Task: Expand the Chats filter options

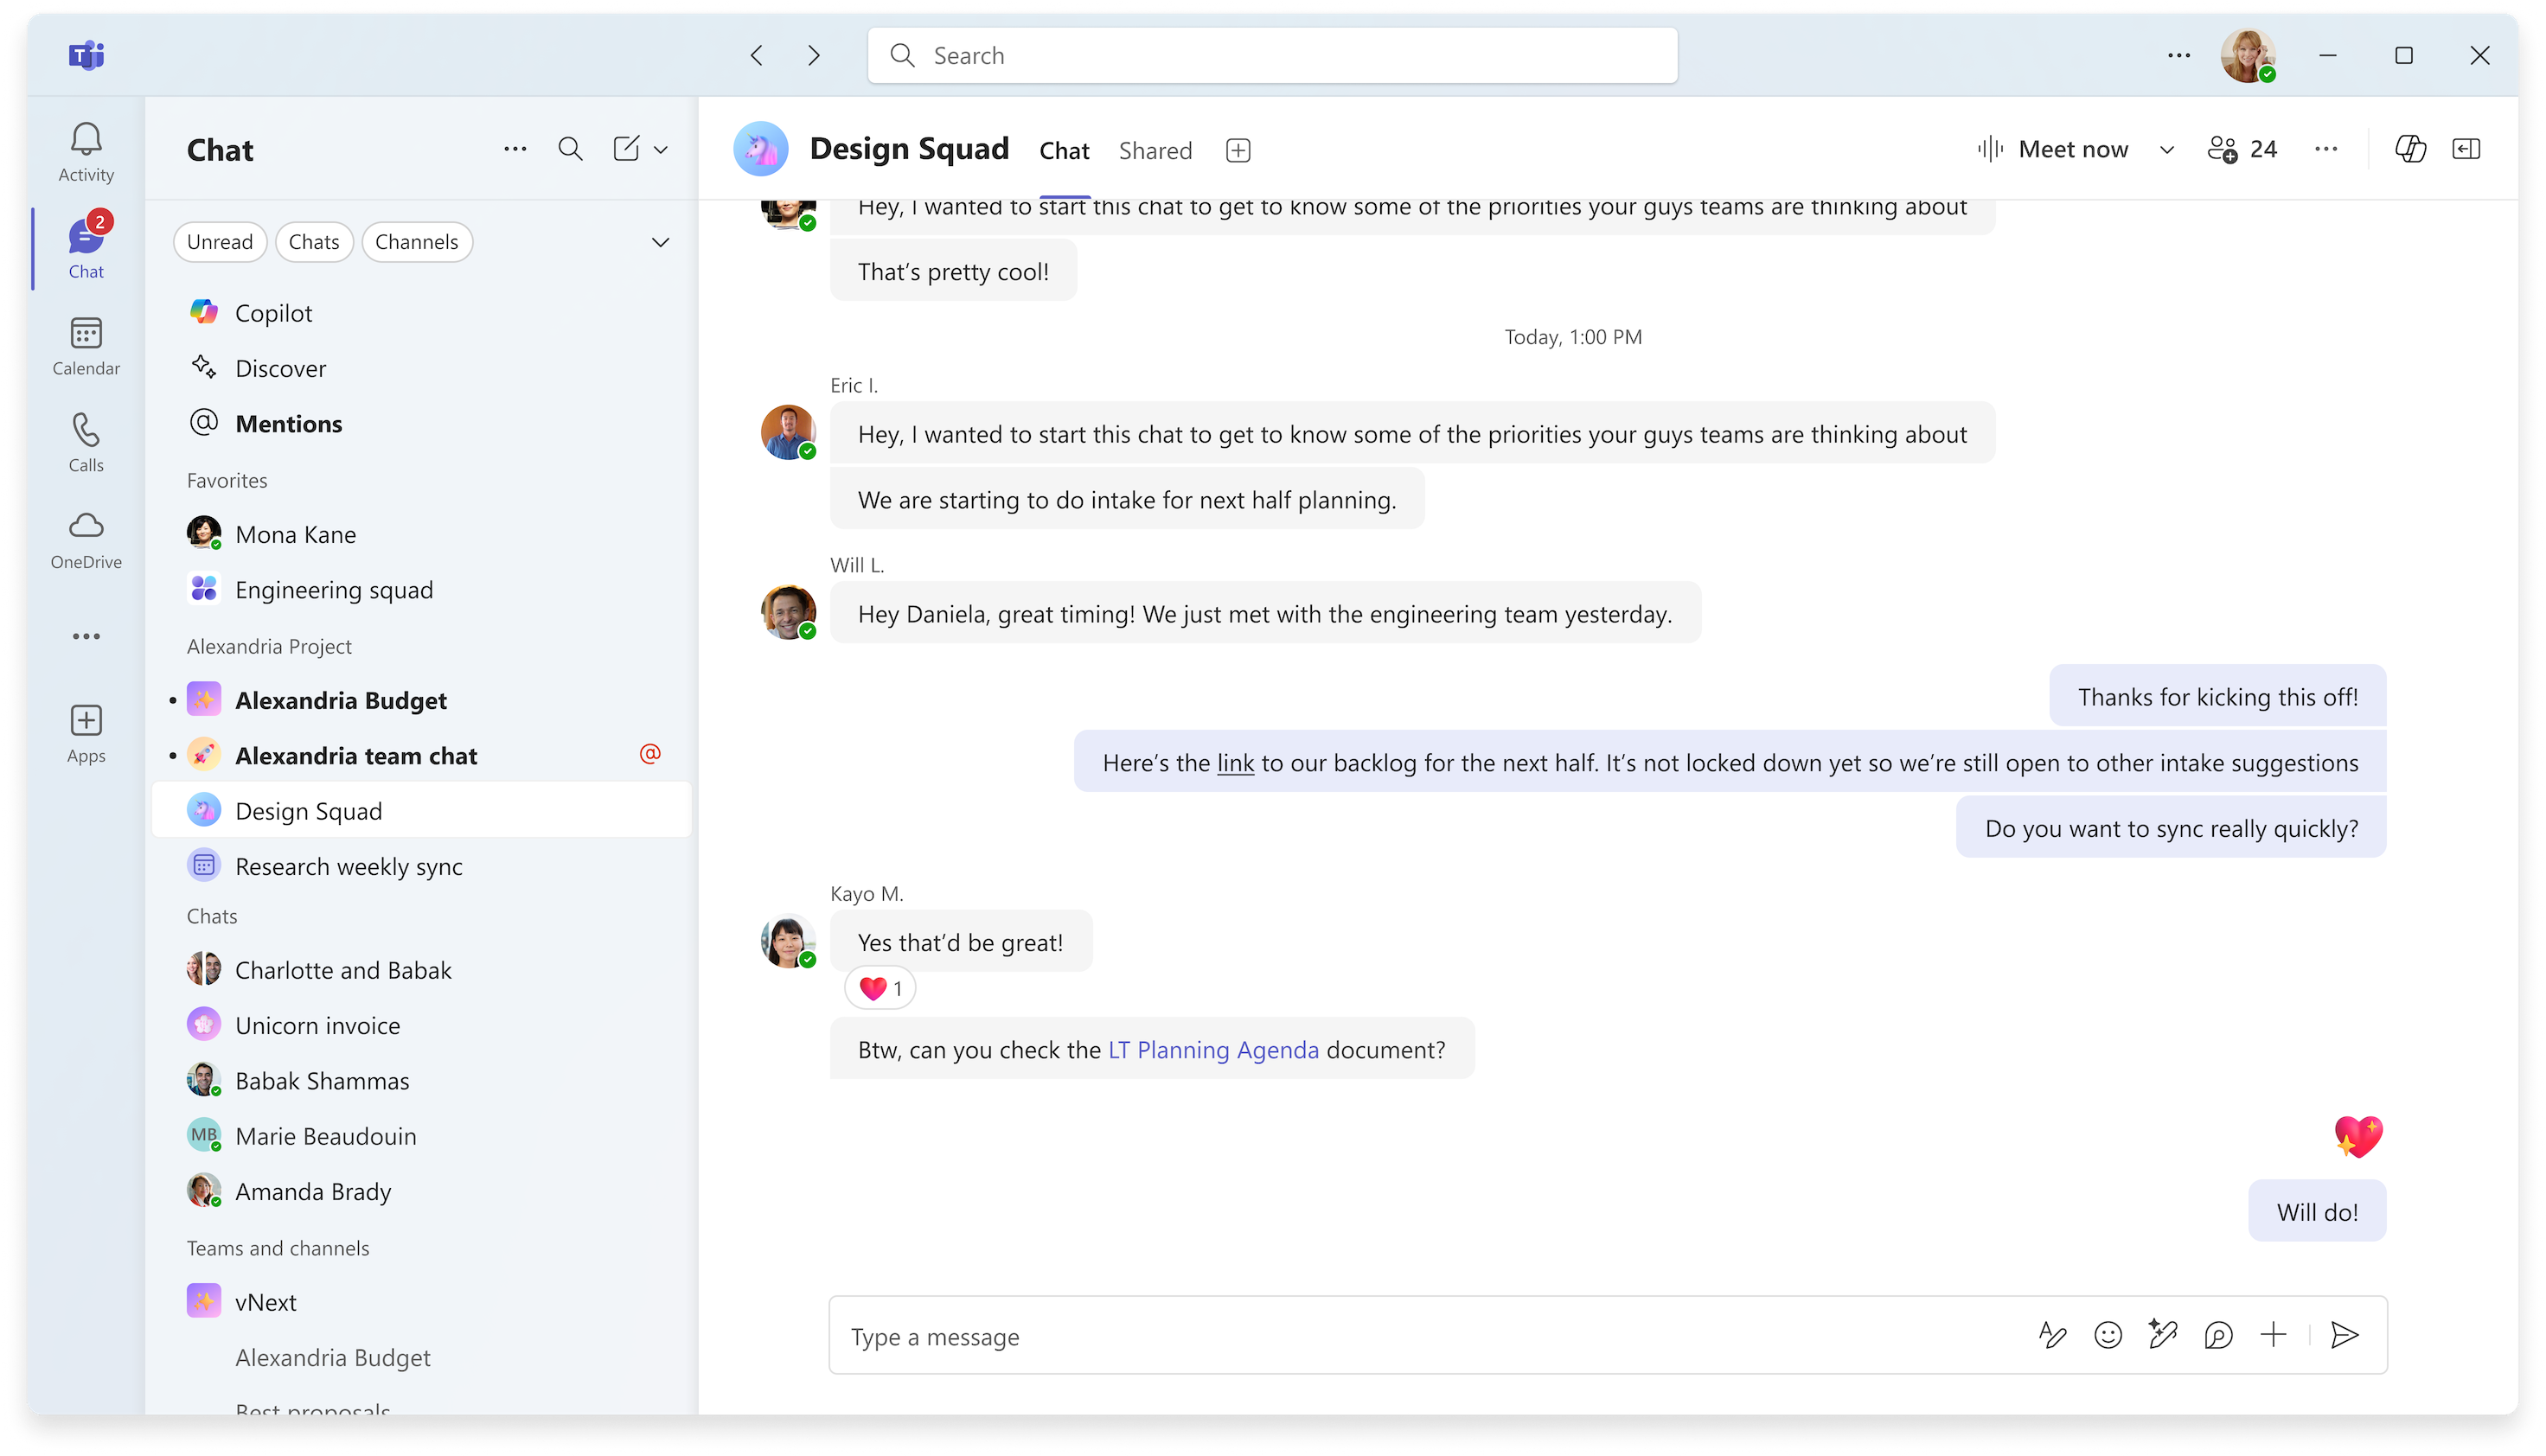Action: pyautogui.click(x=661, y=241)
